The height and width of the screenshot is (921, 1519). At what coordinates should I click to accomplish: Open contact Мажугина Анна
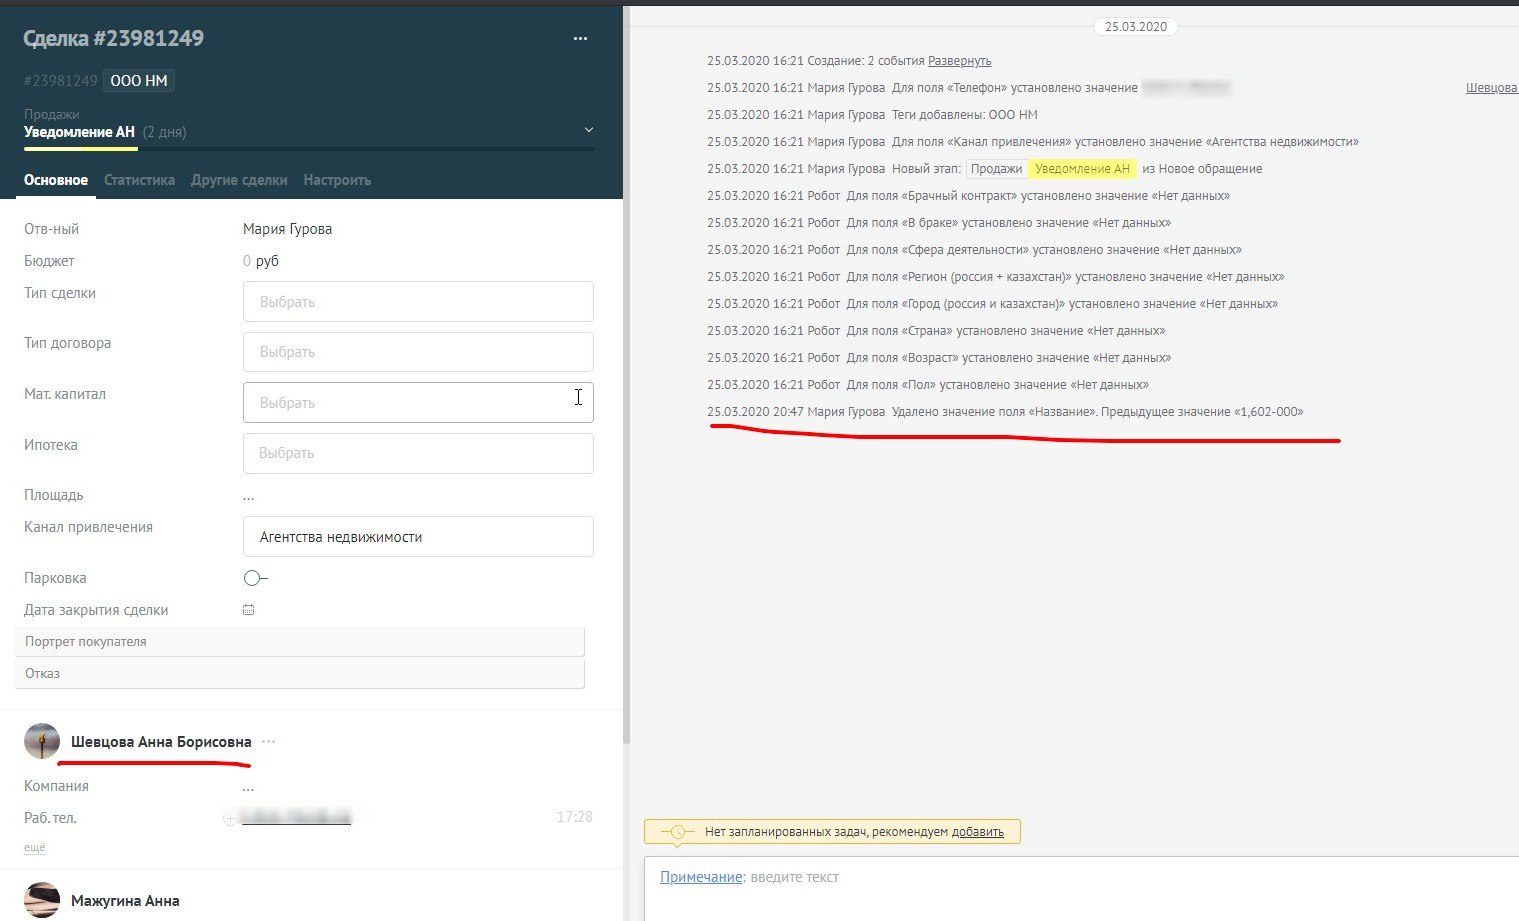click(125, 901)
